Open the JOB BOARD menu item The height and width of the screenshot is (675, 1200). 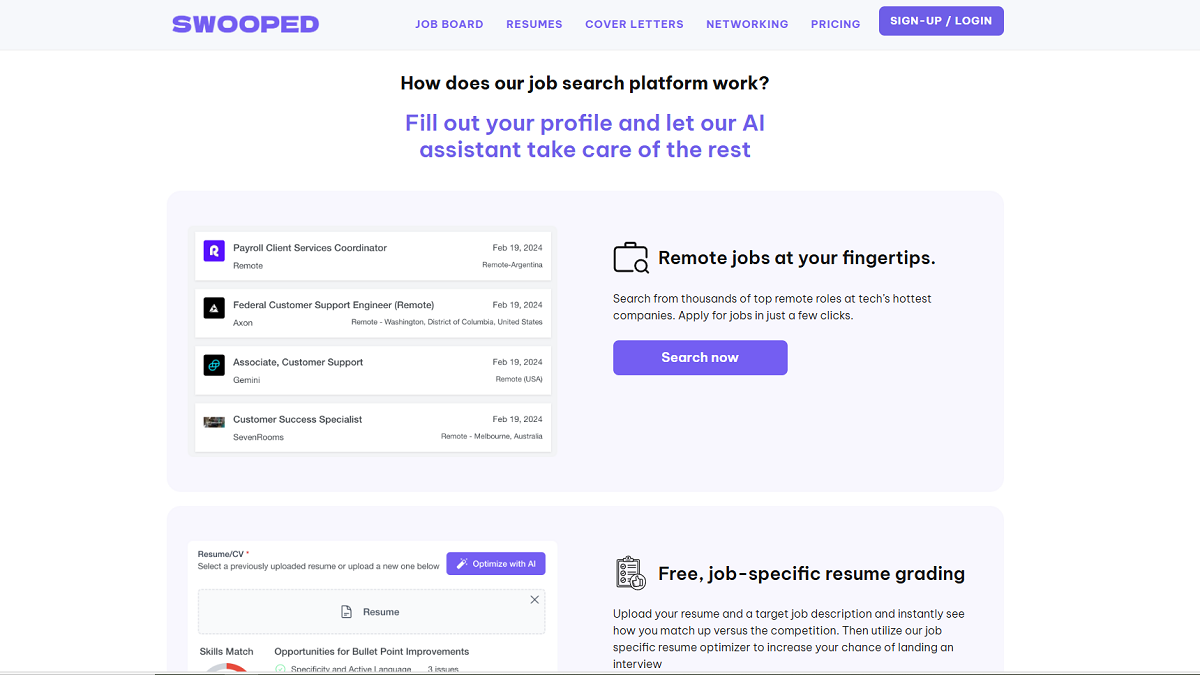point(449,24)
